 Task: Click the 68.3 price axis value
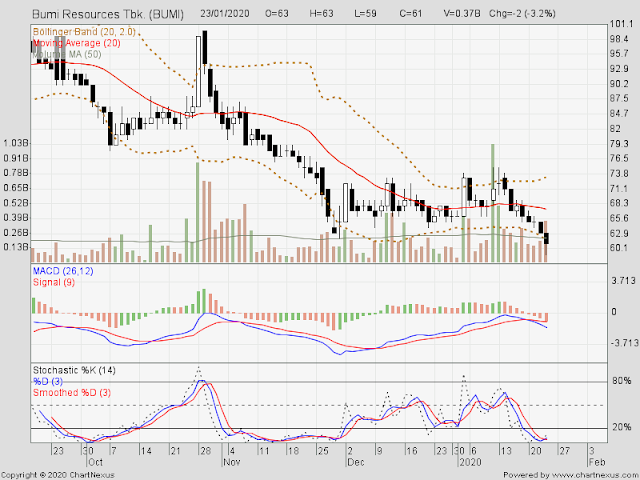click(x=619, y=203)
